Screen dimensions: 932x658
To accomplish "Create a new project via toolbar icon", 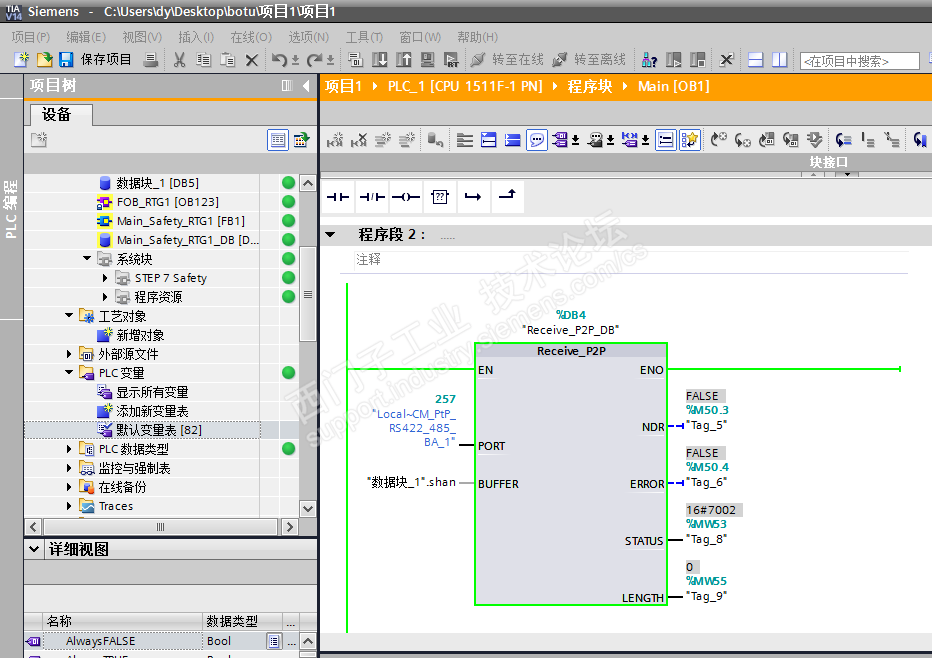I will point(21,59).
